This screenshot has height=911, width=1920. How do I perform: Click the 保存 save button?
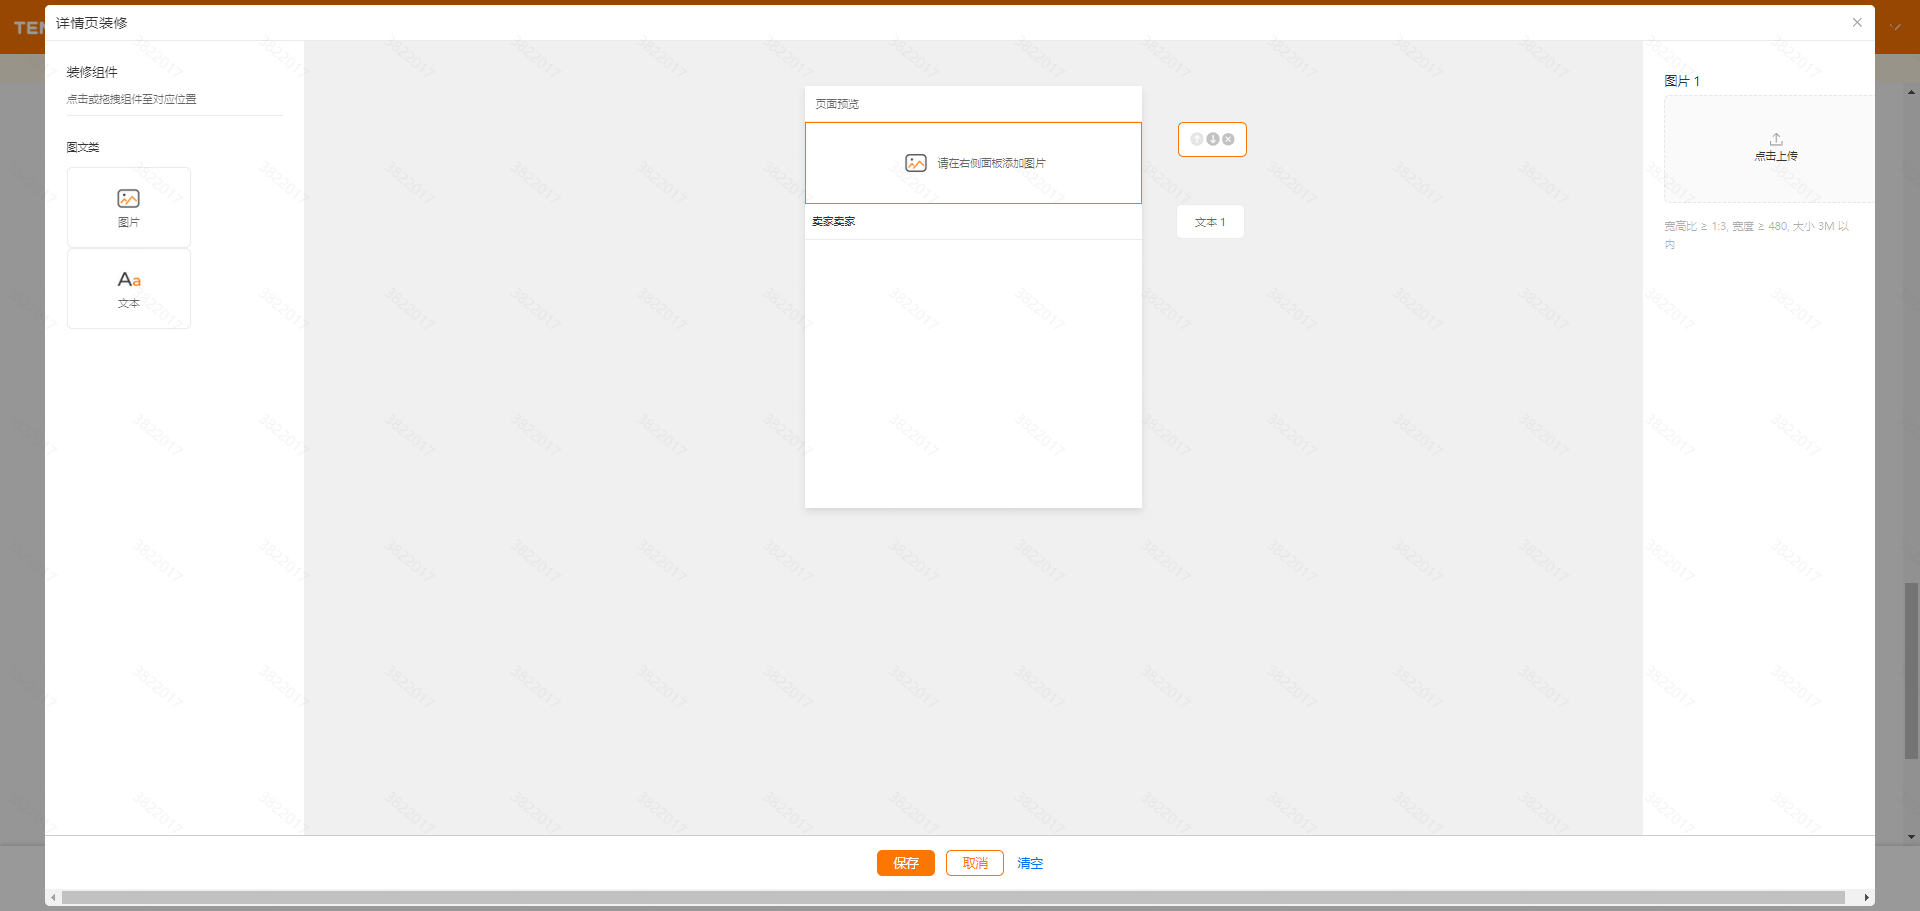click(x=905, y=863)
